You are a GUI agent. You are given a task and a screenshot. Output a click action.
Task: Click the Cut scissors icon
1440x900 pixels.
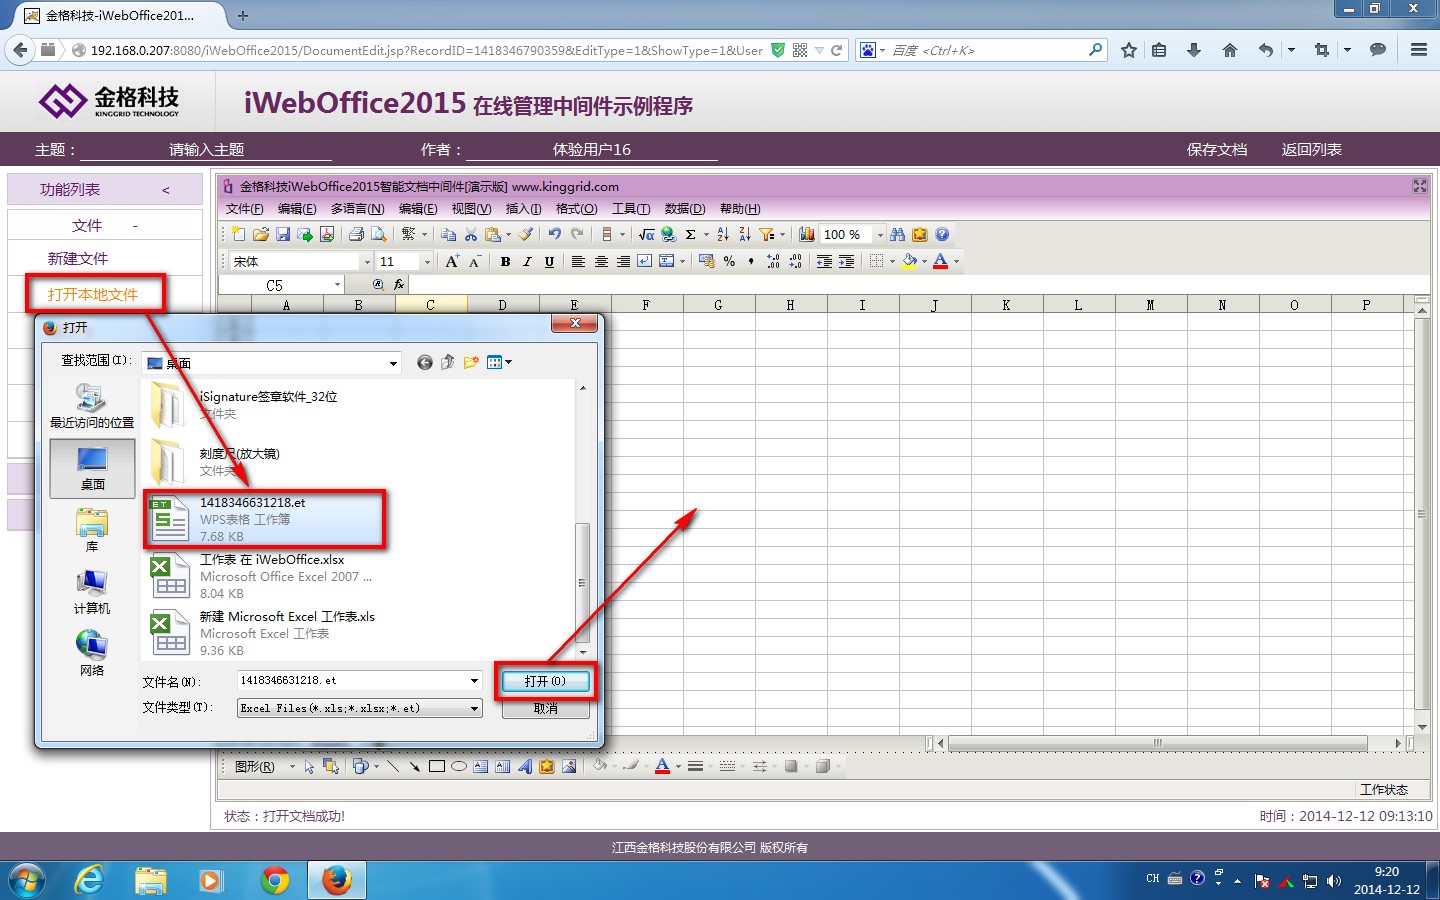(x=470, y=234)
